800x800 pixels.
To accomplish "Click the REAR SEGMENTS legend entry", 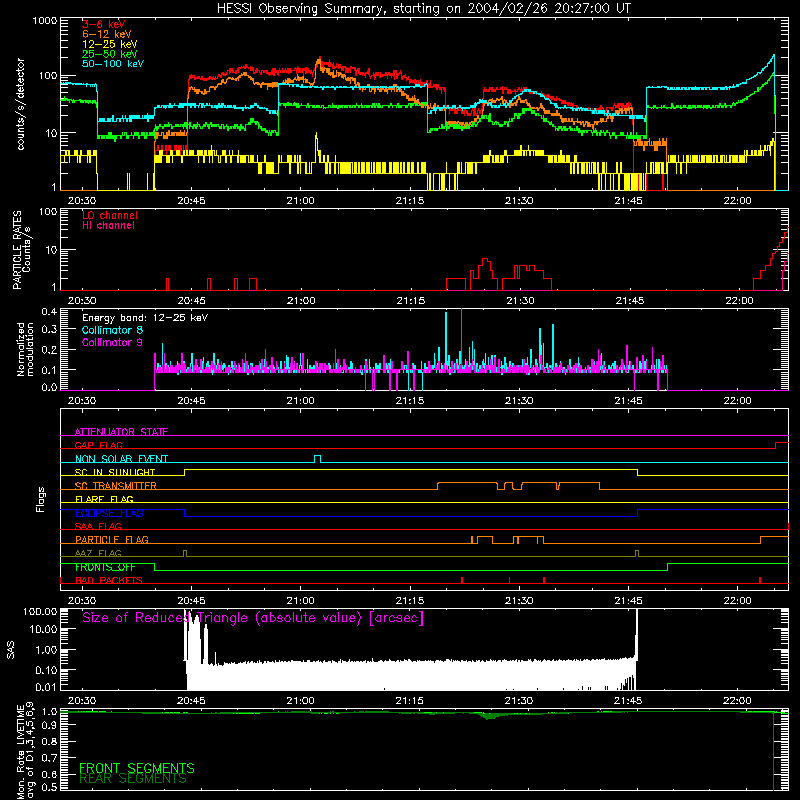I will (133, 779).
